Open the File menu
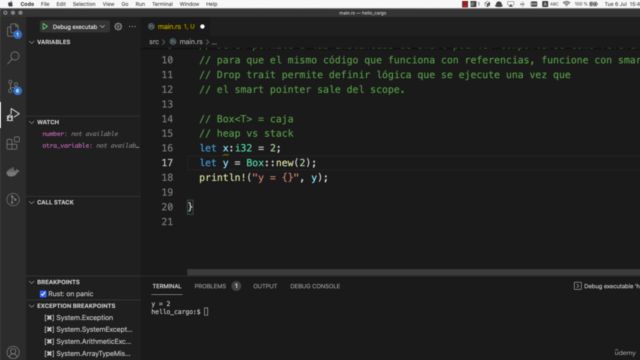 45,4
